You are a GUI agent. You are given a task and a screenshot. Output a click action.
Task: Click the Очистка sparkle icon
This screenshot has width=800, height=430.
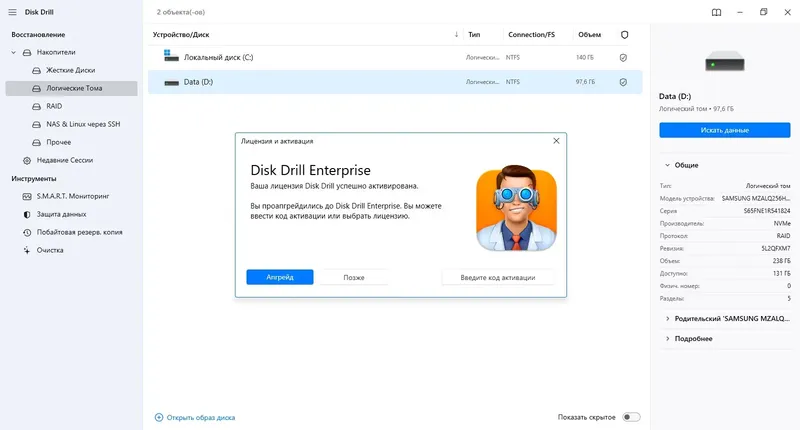(x=27, y=250)
